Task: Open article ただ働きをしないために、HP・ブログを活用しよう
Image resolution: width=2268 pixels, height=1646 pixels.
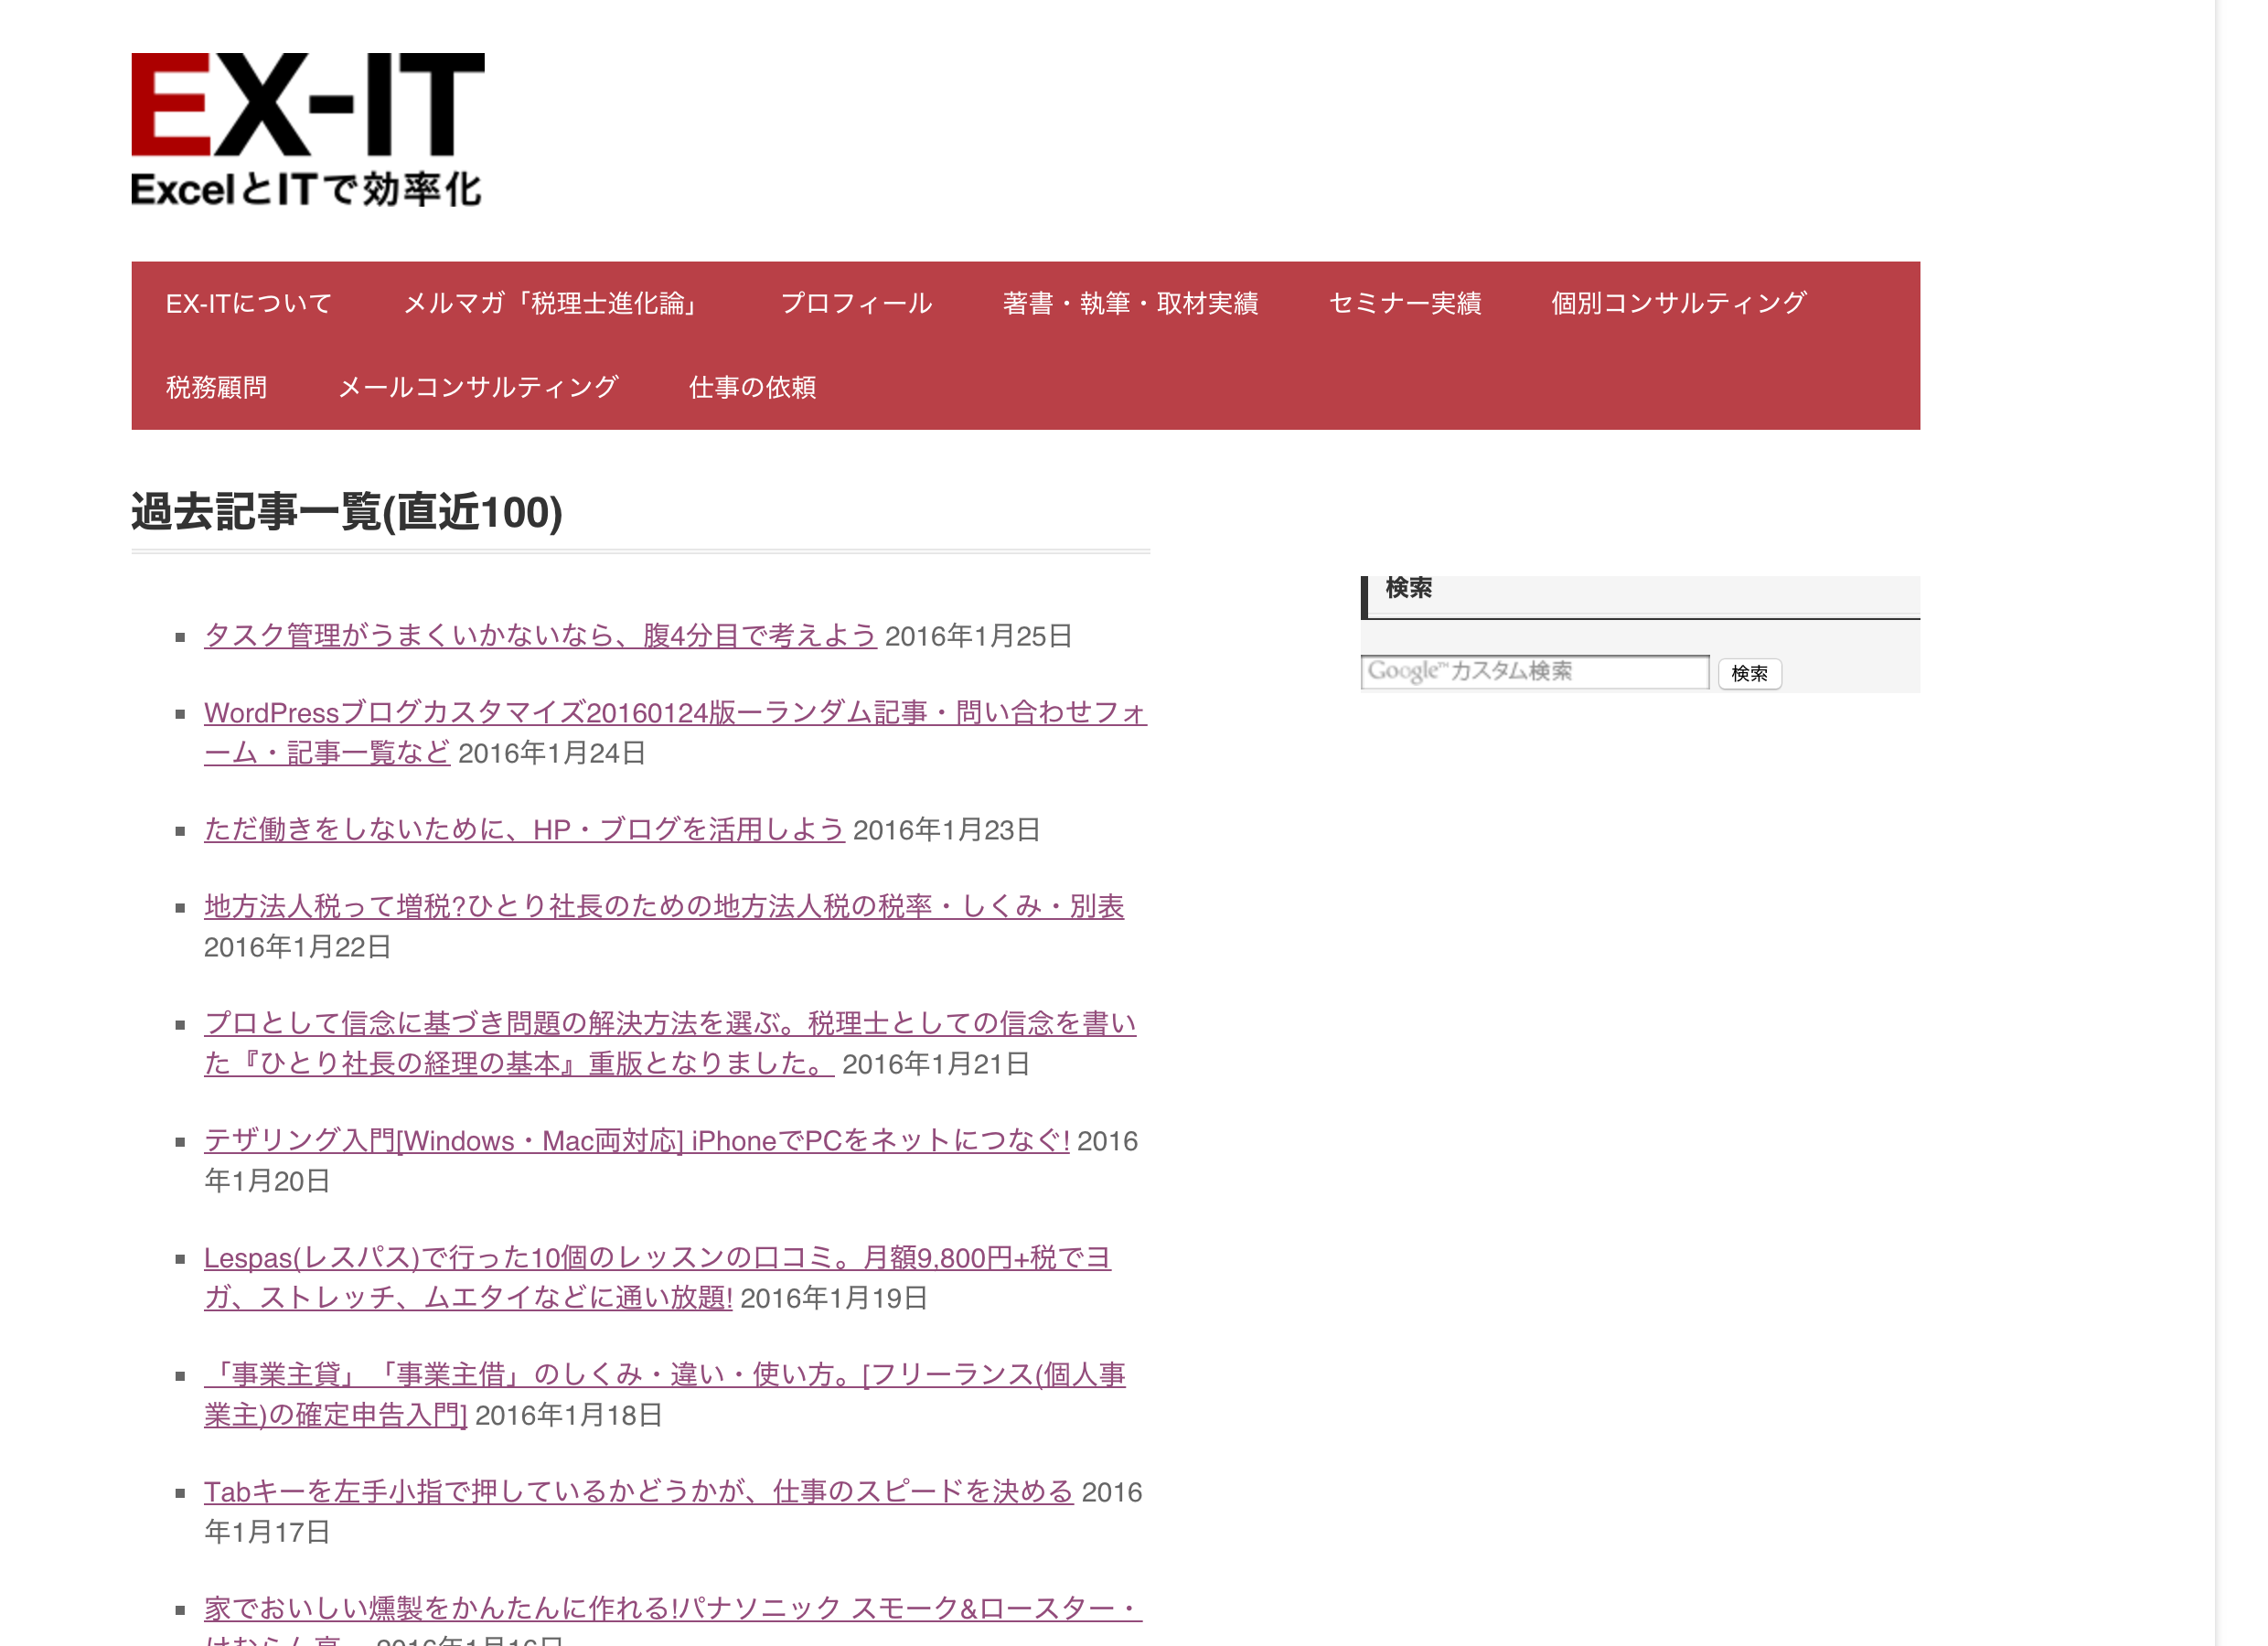Action: point(524,830)
